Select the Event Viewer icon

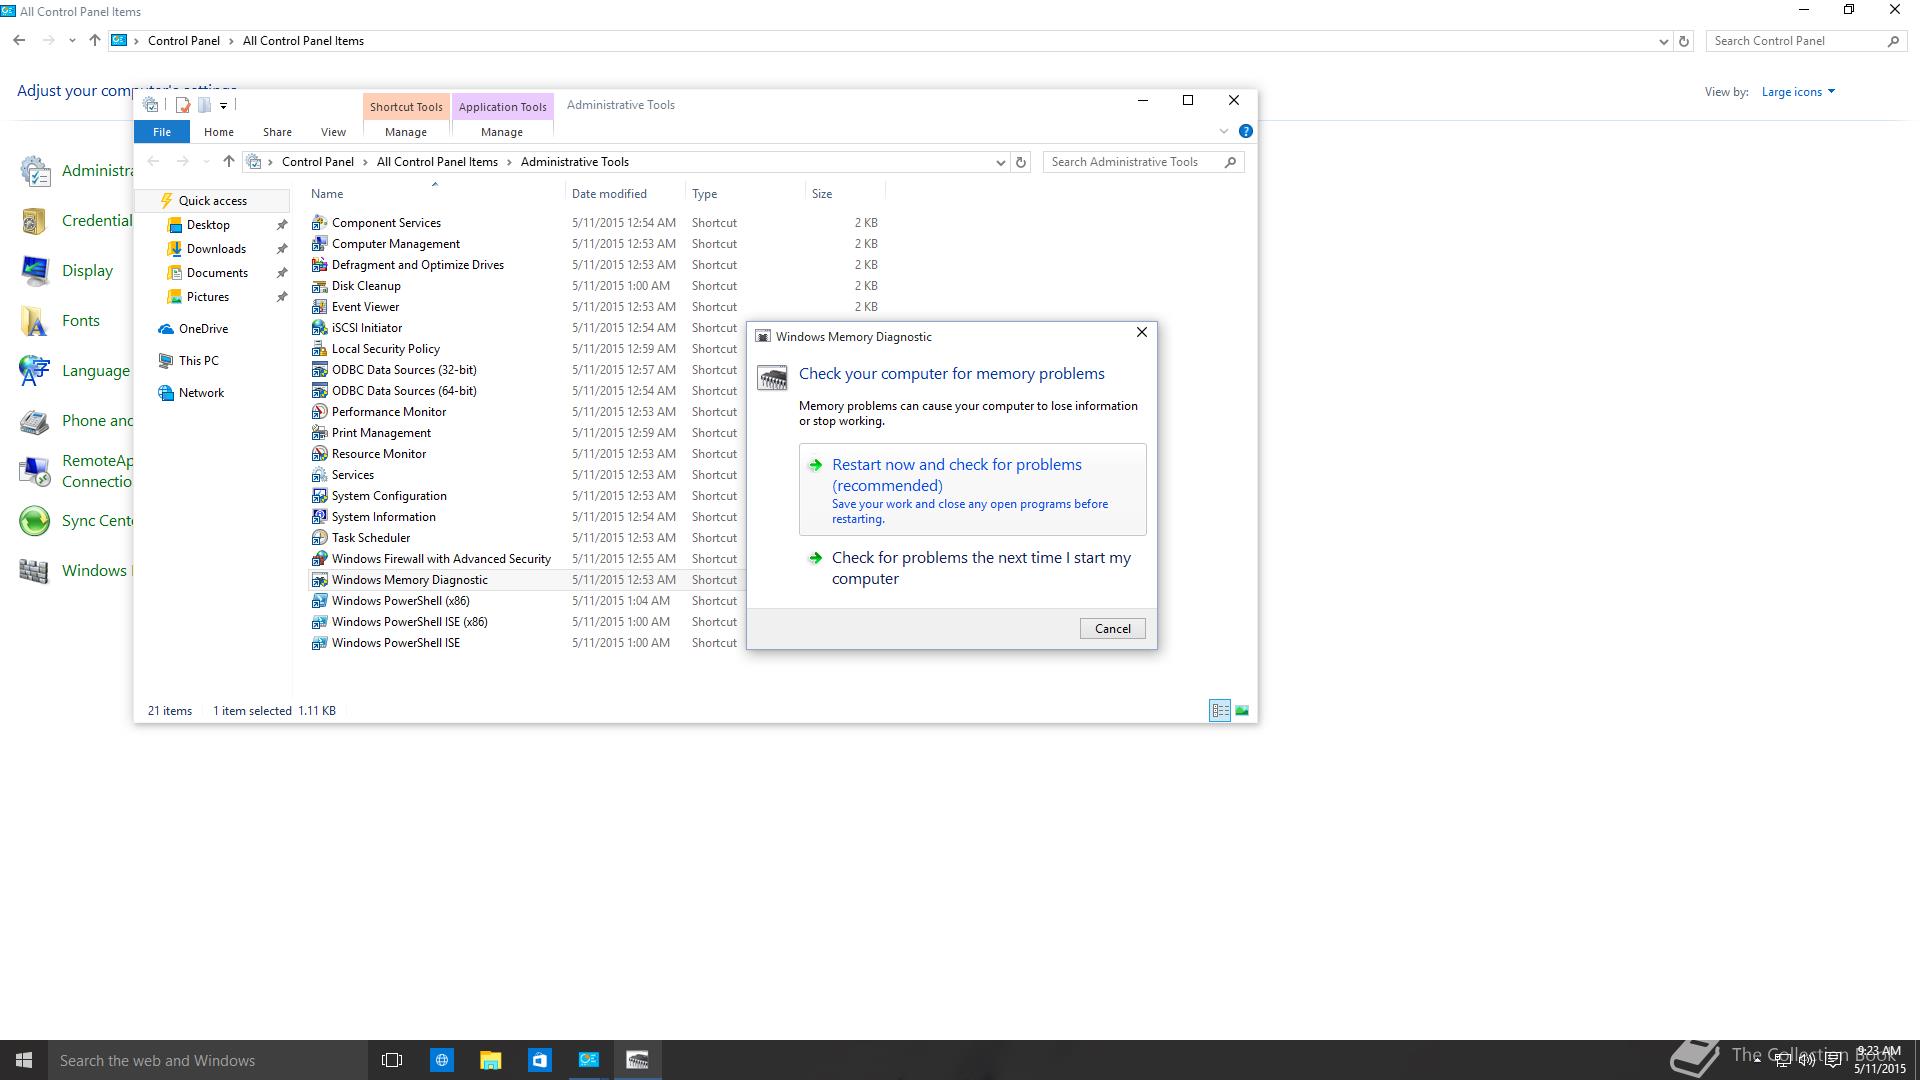point(319,306)
